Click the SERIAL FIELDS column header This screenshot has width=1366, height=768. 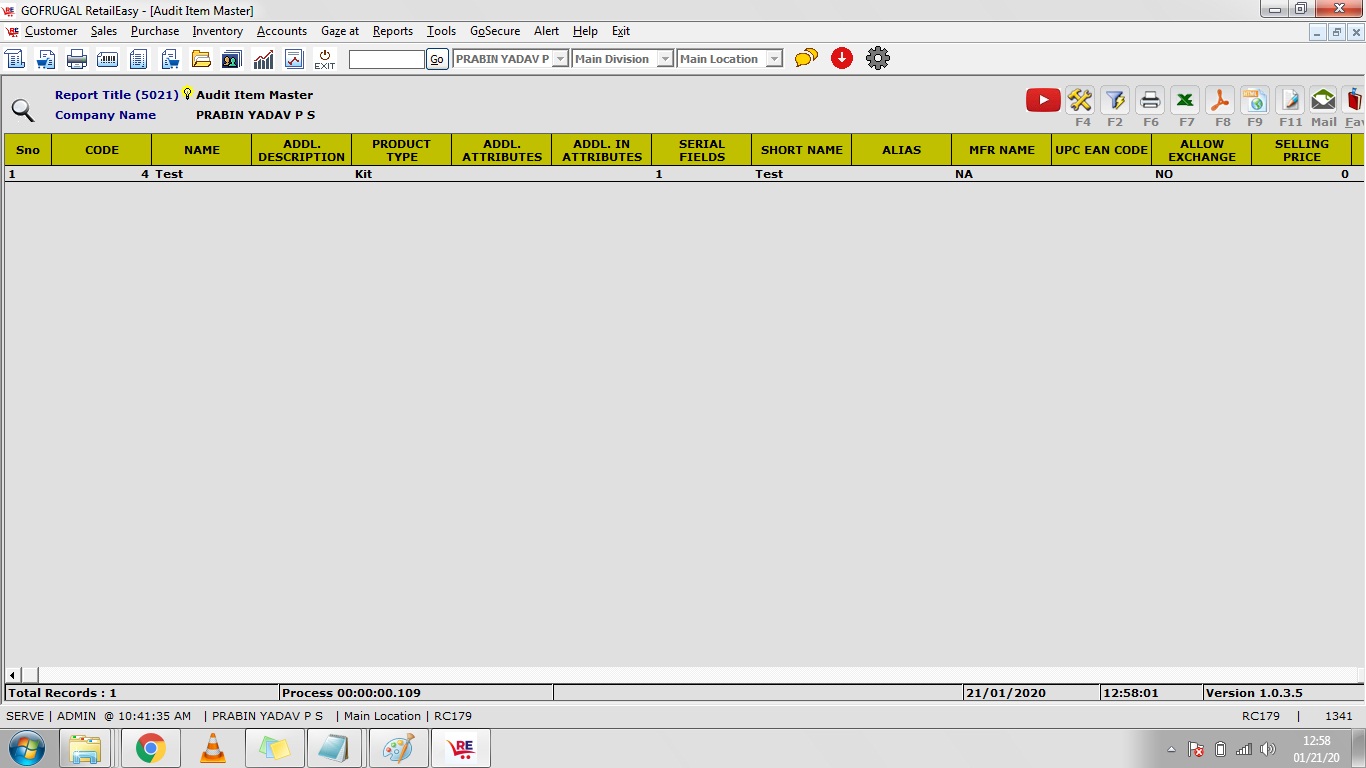702,150
